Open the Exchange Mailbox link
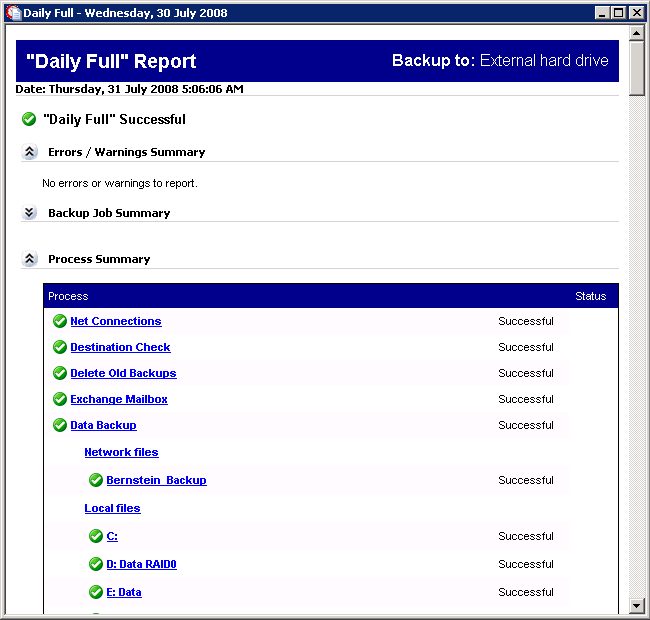The height and width of the screenshot is (620, 650). point(119,399)
